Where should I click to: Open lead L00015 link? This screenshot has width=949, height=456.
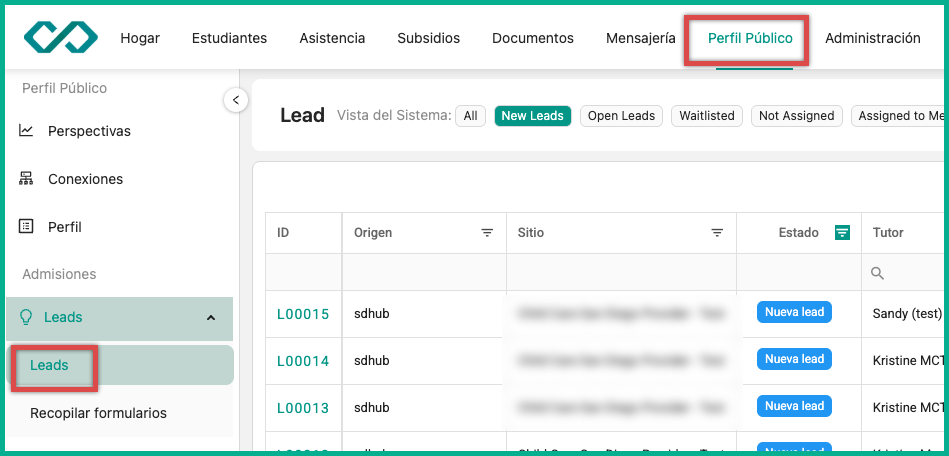pyautogui.click(x=303, y=314)
